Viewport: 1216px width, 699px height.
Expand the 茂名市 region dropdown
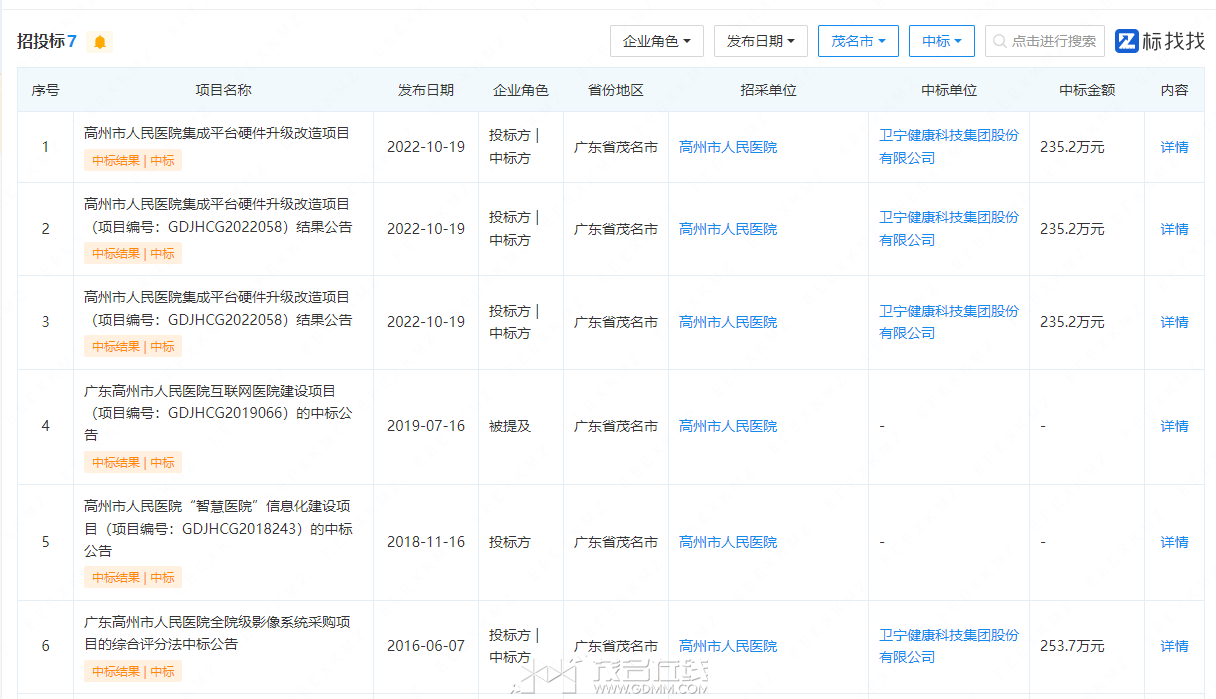(x=858, y=41)
